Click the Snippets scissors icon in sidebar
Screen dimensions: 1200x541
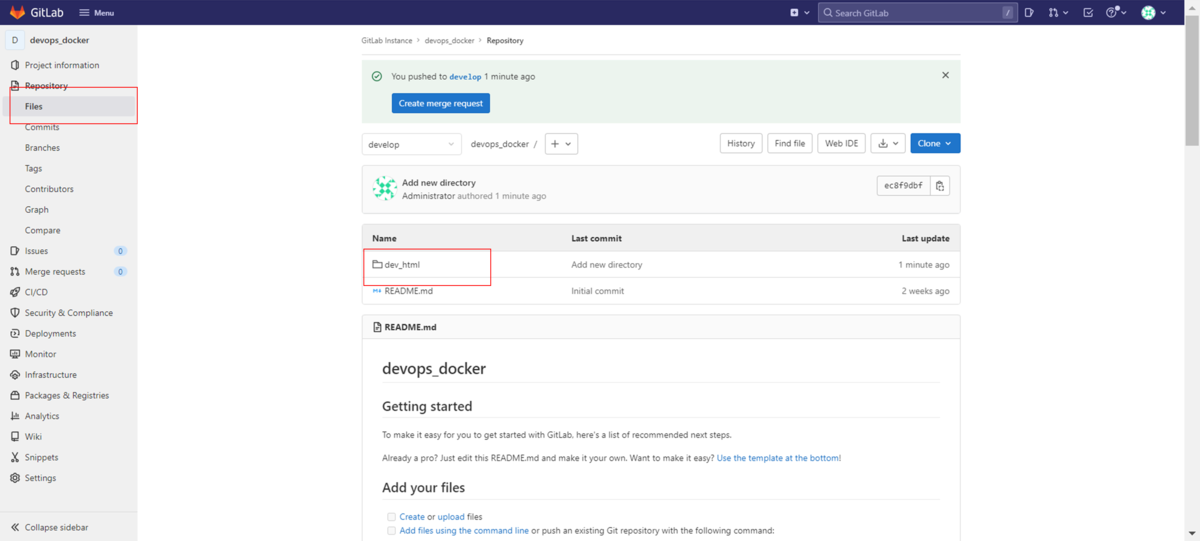15,457
